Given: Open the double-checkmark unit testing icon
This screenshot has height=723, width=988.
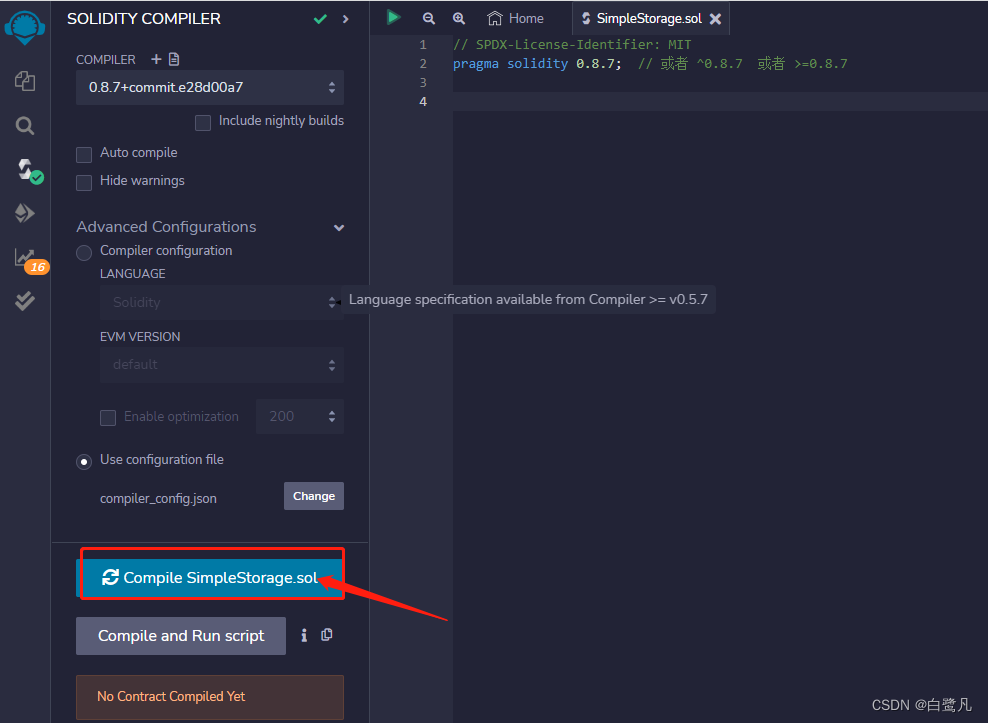Looking at the screenshot, I should [25, 301].
